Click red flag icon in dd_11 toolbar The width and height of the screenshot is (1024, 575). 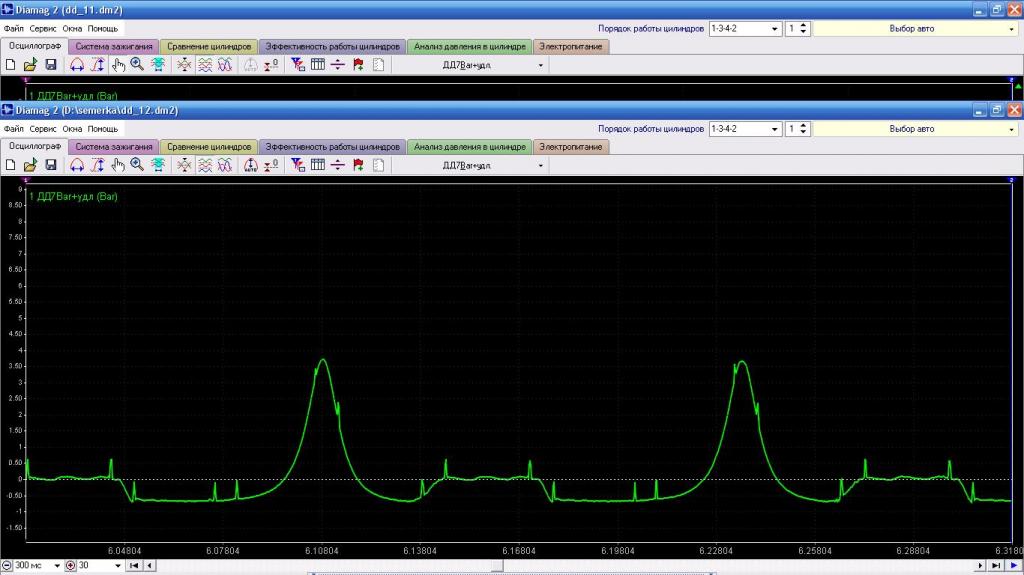(x=358, y=65)
